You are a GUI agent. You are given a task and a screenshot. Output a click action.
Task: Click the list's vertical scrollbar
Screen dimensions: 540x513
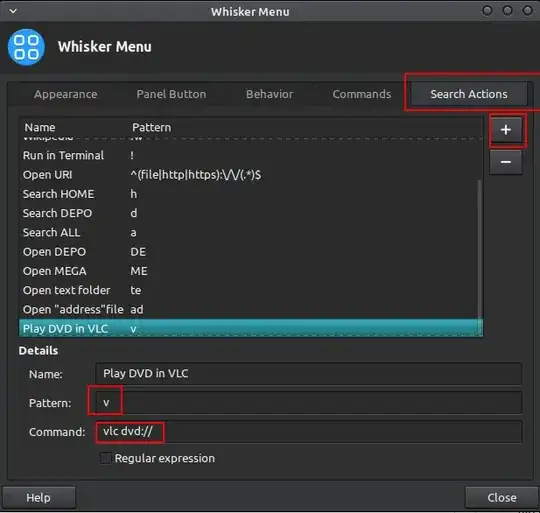click(480, 249)
